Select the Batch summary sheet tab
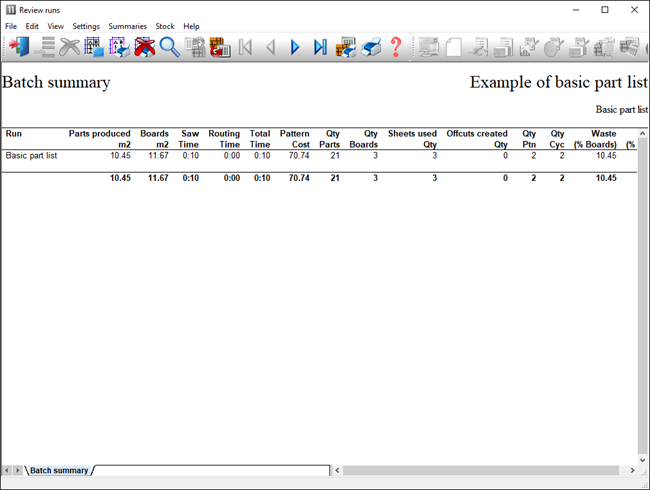This screenshot has height=490, width=650. point(58,470)
